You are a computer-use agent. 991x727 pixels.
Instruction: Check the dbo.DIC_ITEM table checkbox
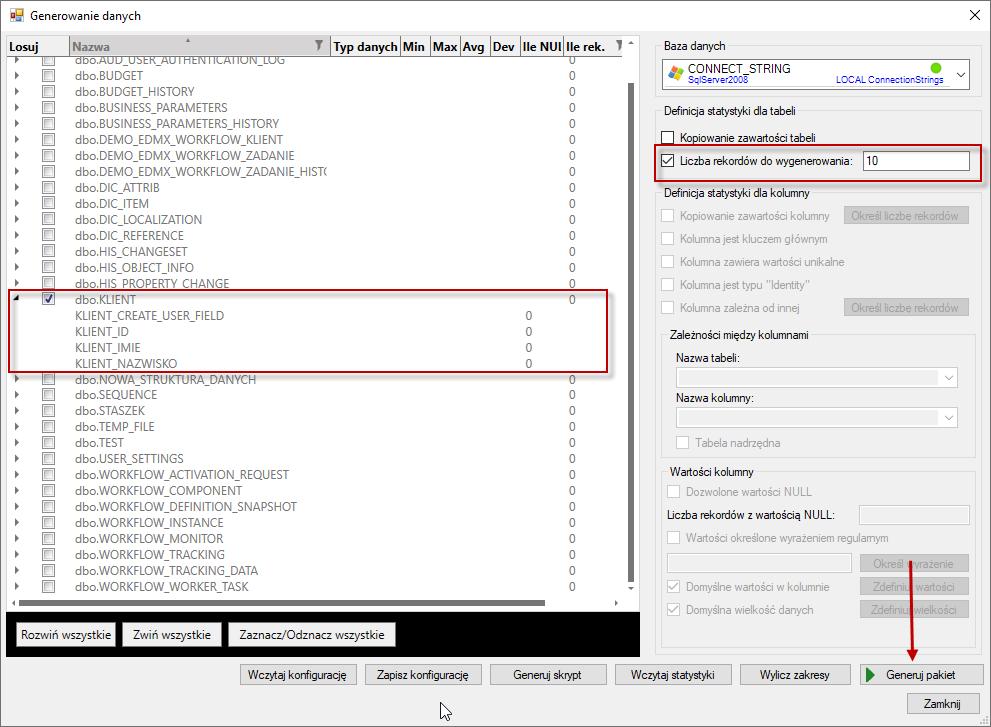tap(49, 204)
